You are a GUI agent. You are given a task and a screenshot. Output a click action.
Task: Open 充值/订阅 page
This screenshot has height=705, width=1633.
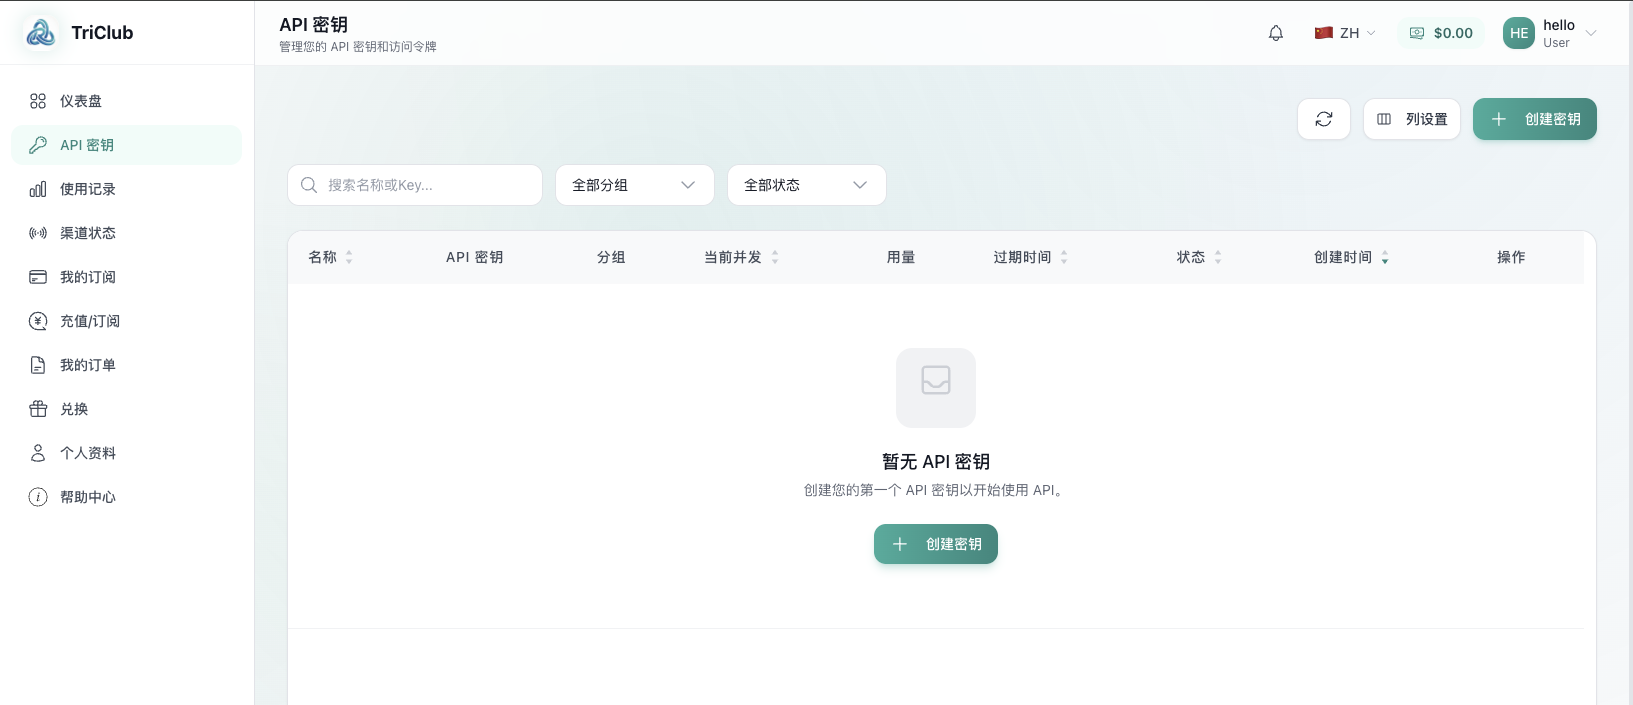127,321
